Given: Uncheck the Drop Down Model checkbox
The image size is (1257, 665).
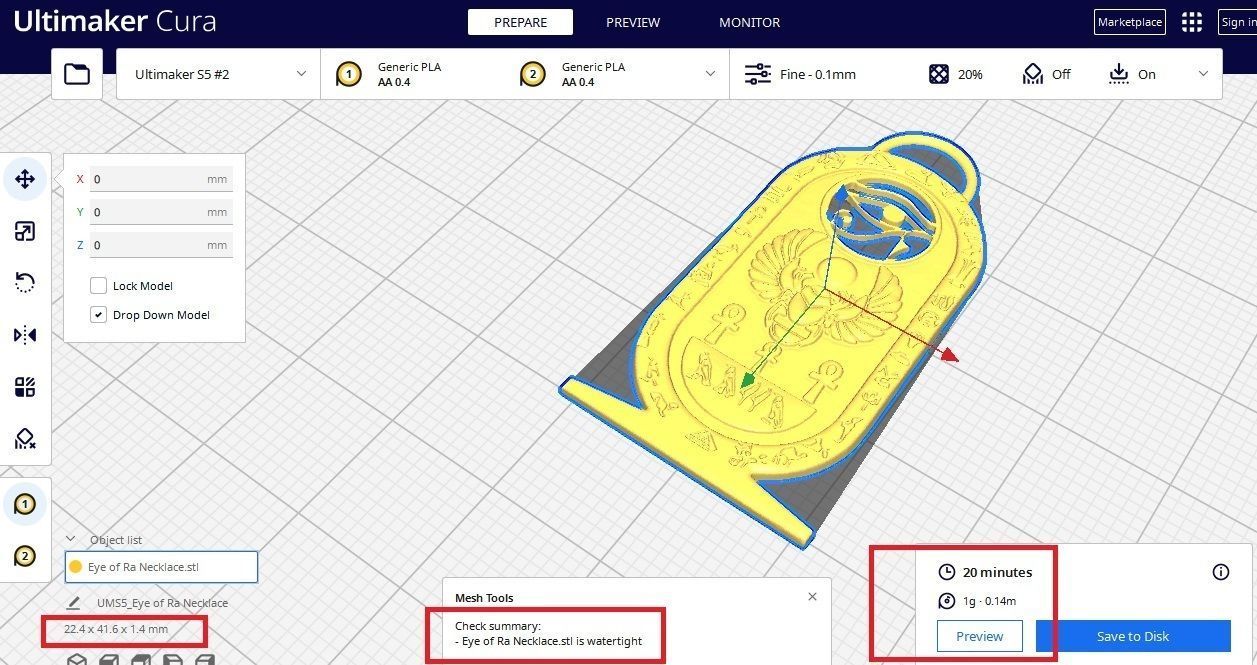Looking at the screenshot, I should click(98, 314).
